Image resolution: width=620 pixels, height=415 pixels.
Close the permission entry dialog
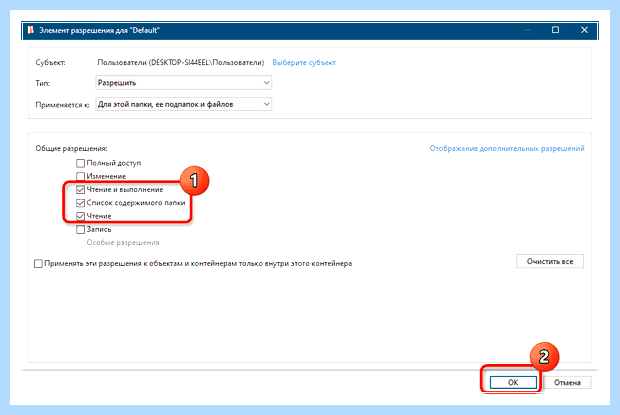point(584,30)
